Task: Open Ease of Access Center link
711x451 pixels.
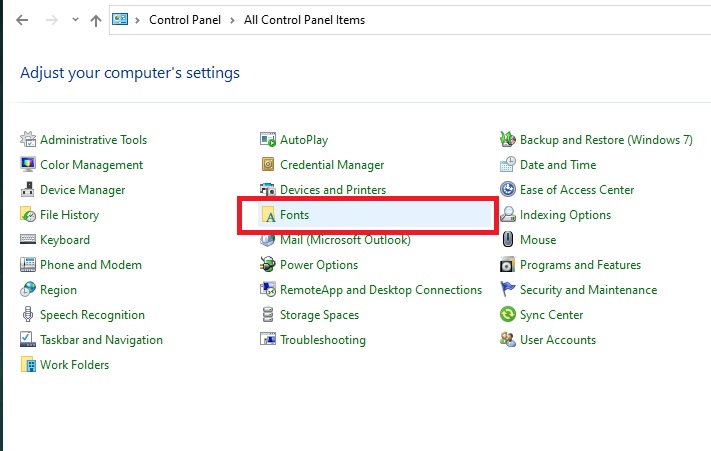Action: point(577,189)
